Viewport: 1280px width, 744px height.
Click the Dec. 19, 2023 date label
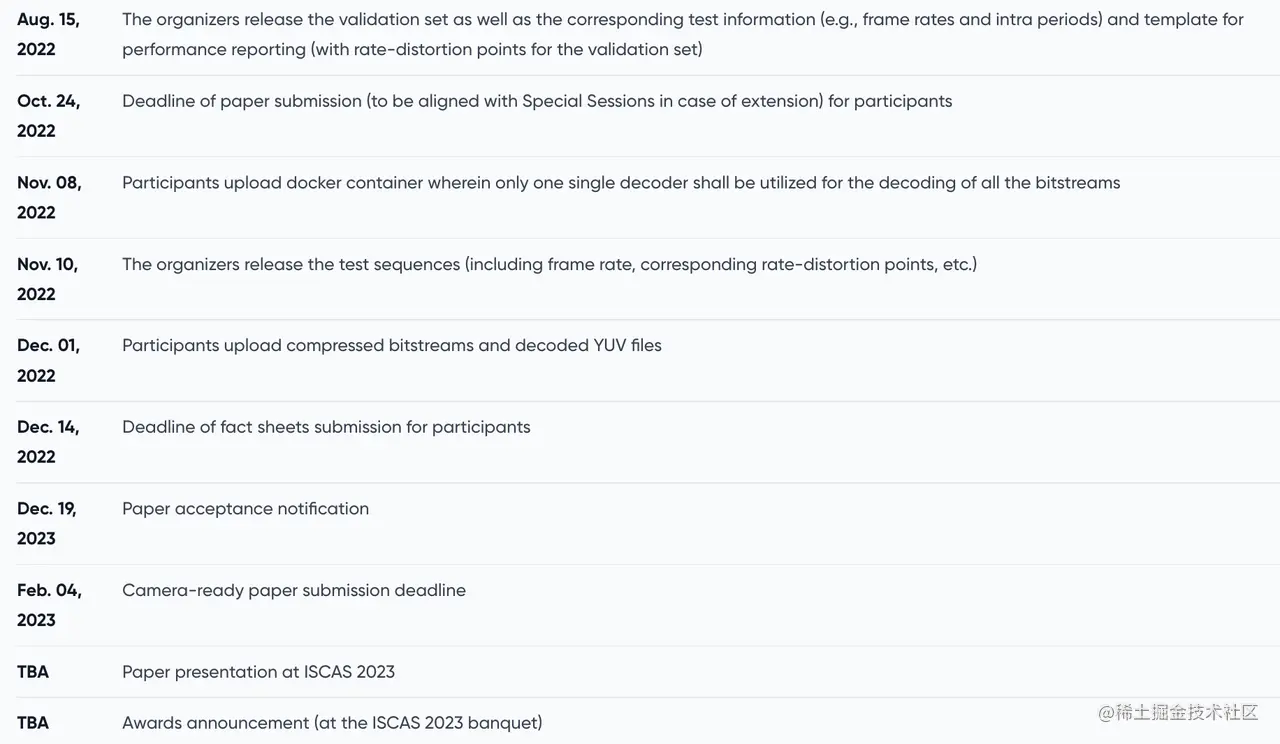[x=47, y=523]
